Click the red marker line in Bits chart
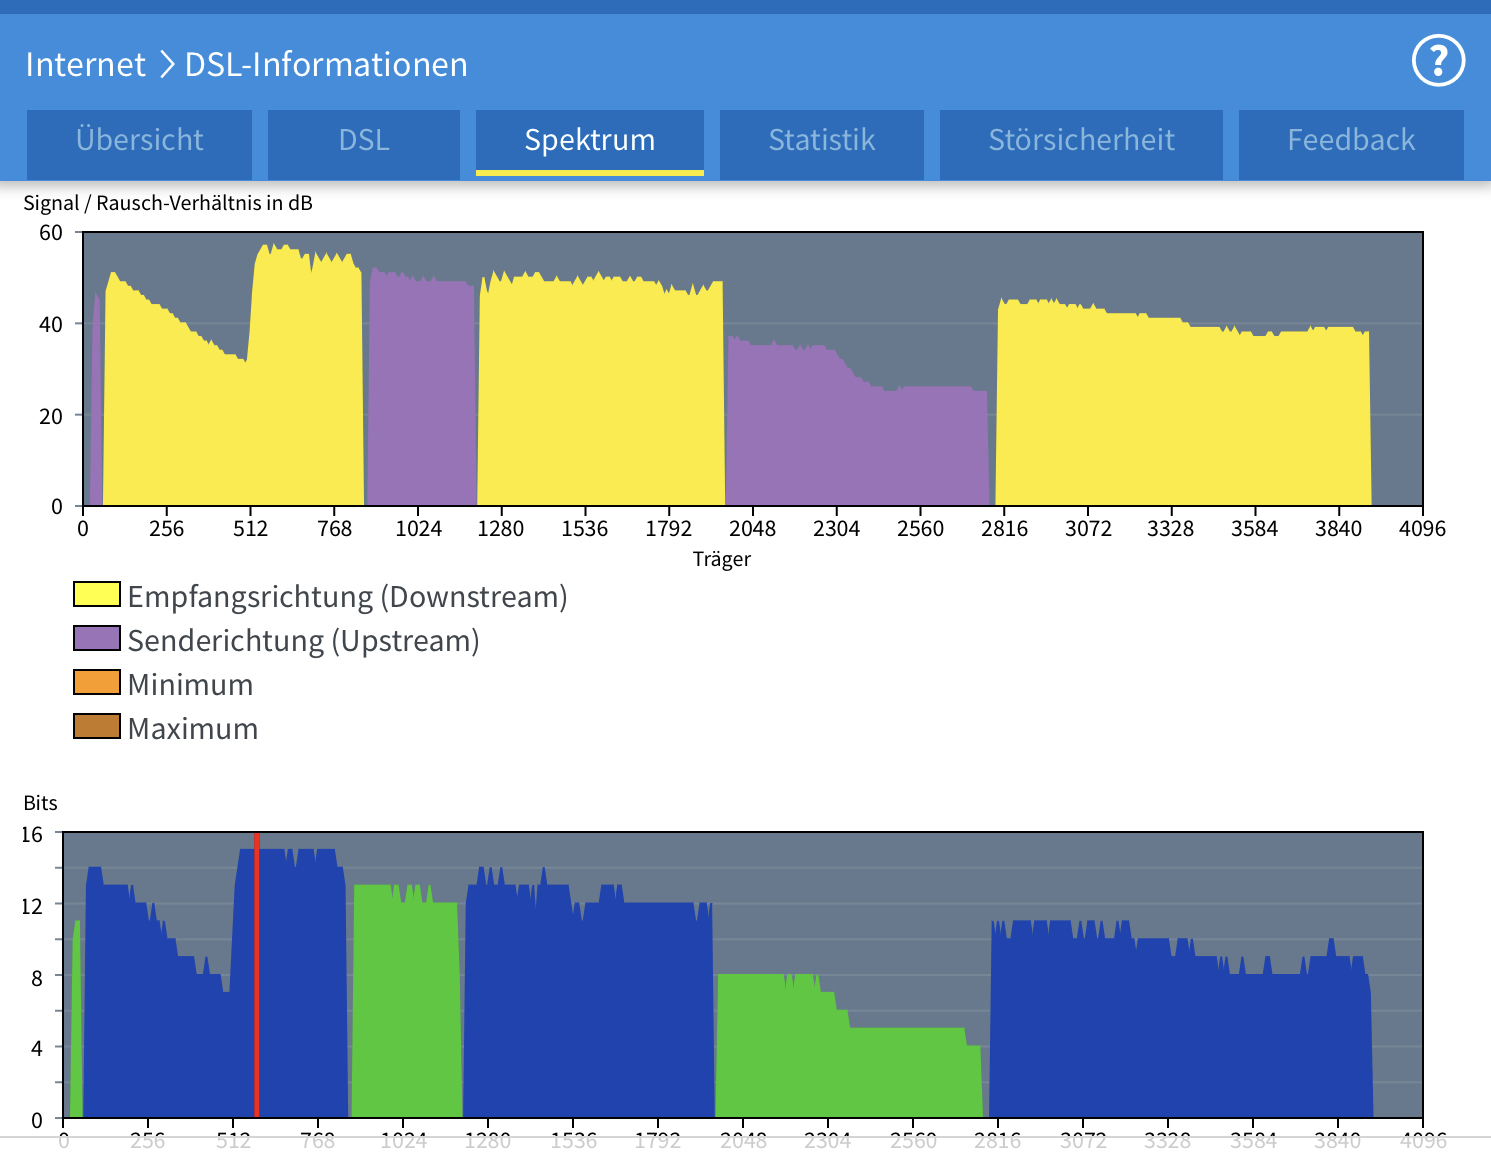Screen dimensions: 1491x1154 [x=257, y=975]
